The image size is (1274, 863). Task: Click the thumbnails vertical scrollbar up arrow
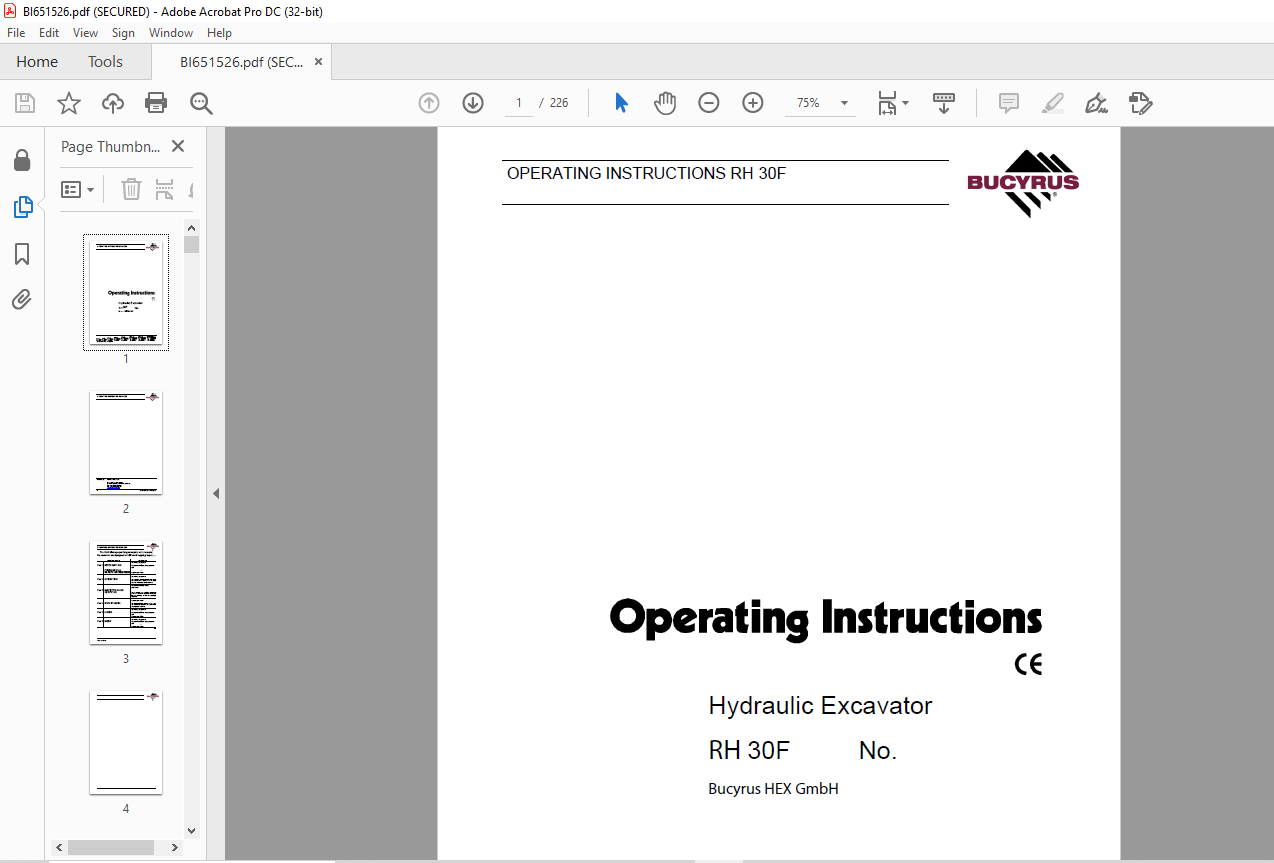coord(192,227)
